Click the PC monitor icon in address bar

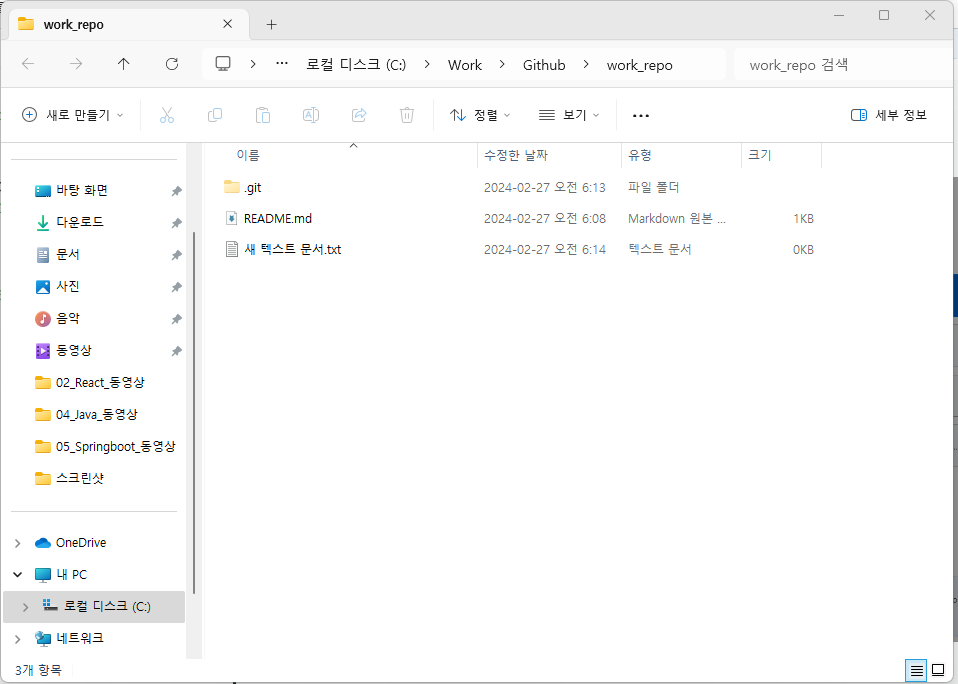click(x=223, y=64)
